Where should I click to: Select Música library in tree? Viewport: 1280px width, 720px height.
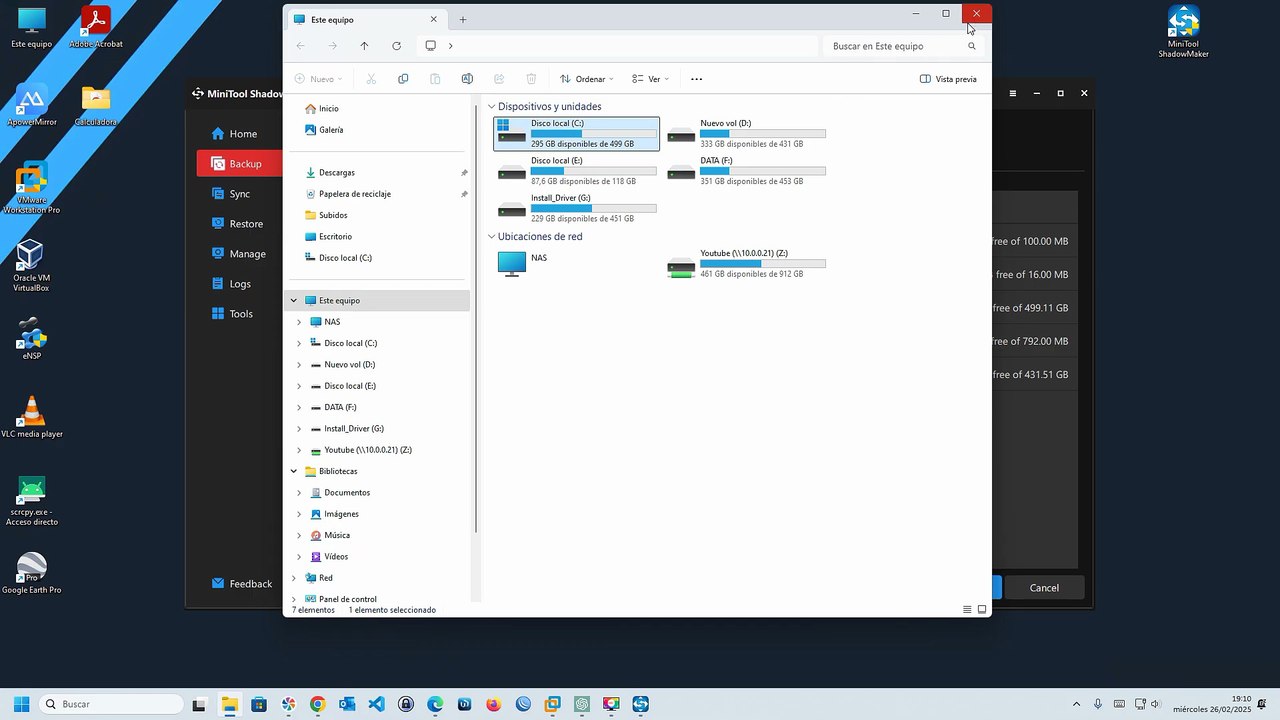[330, 536]
